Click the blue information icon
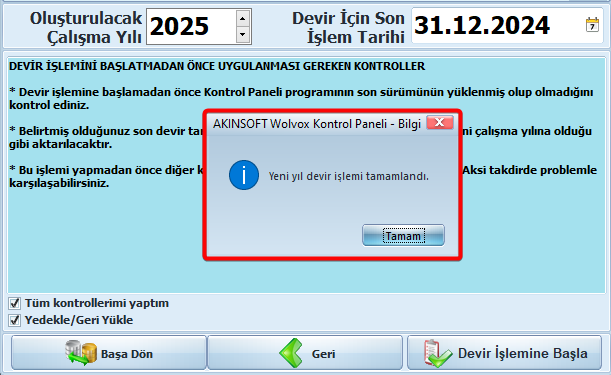 [x=244, y=175]
